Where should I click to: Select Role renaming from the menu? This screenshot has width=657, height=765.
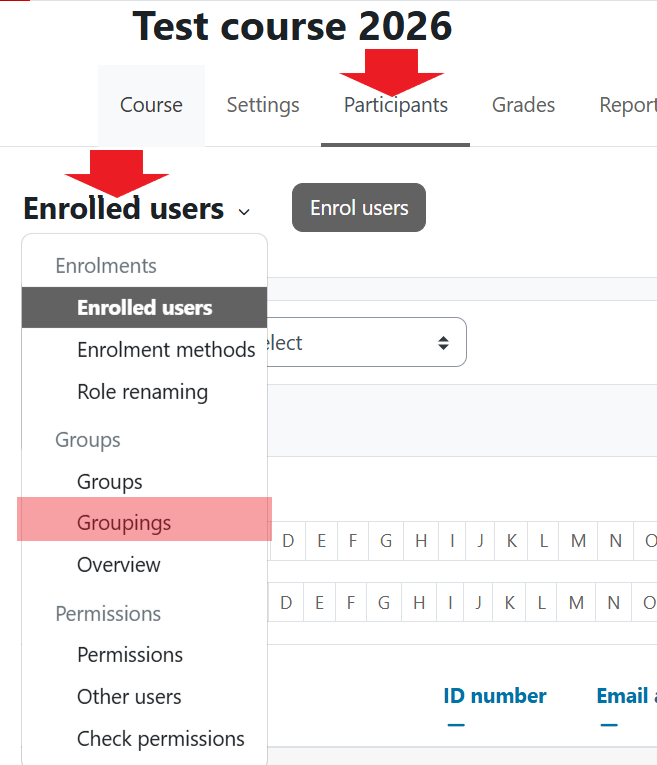coord(142,392)
